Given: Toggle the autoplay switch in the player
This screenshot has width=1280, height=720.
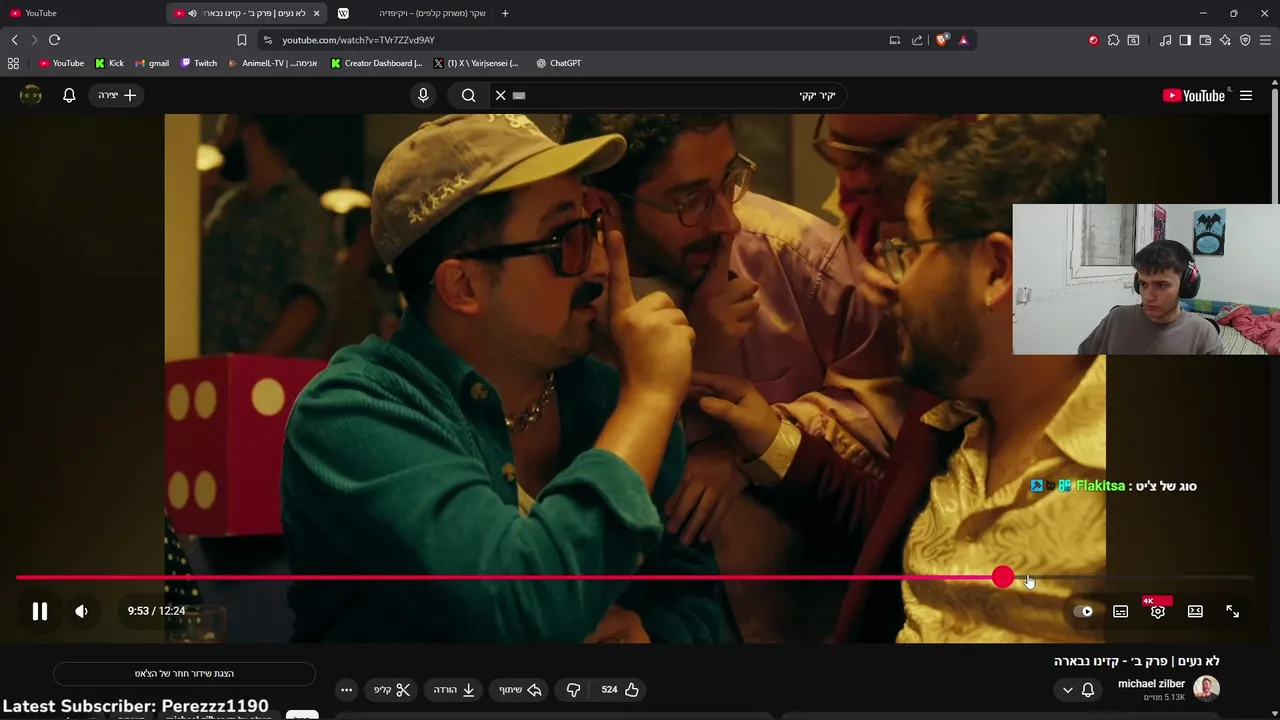Looking at the screenshot, I should click(x=1084, y=611).
